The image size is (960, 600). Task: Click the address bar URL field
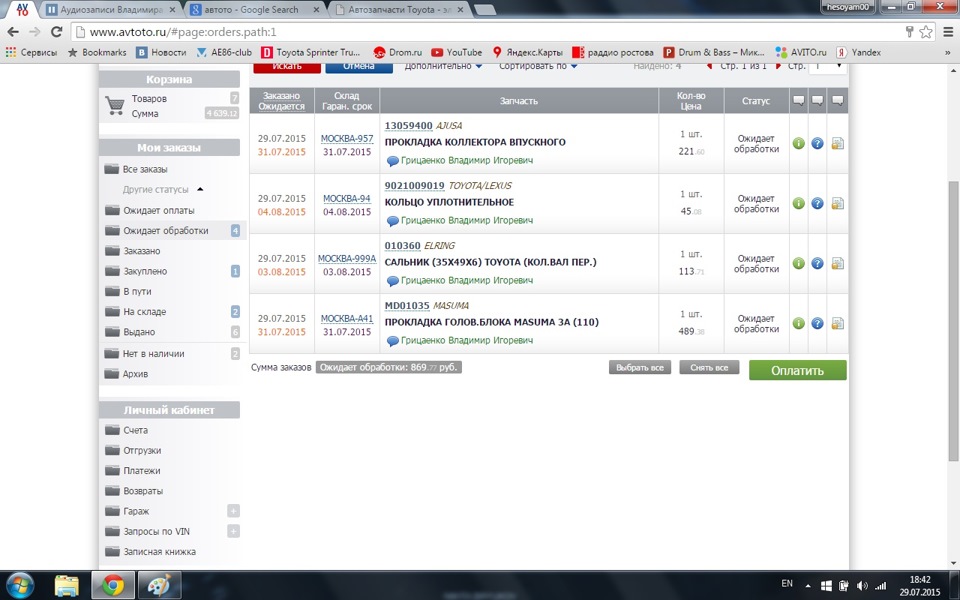pos(490,32)
